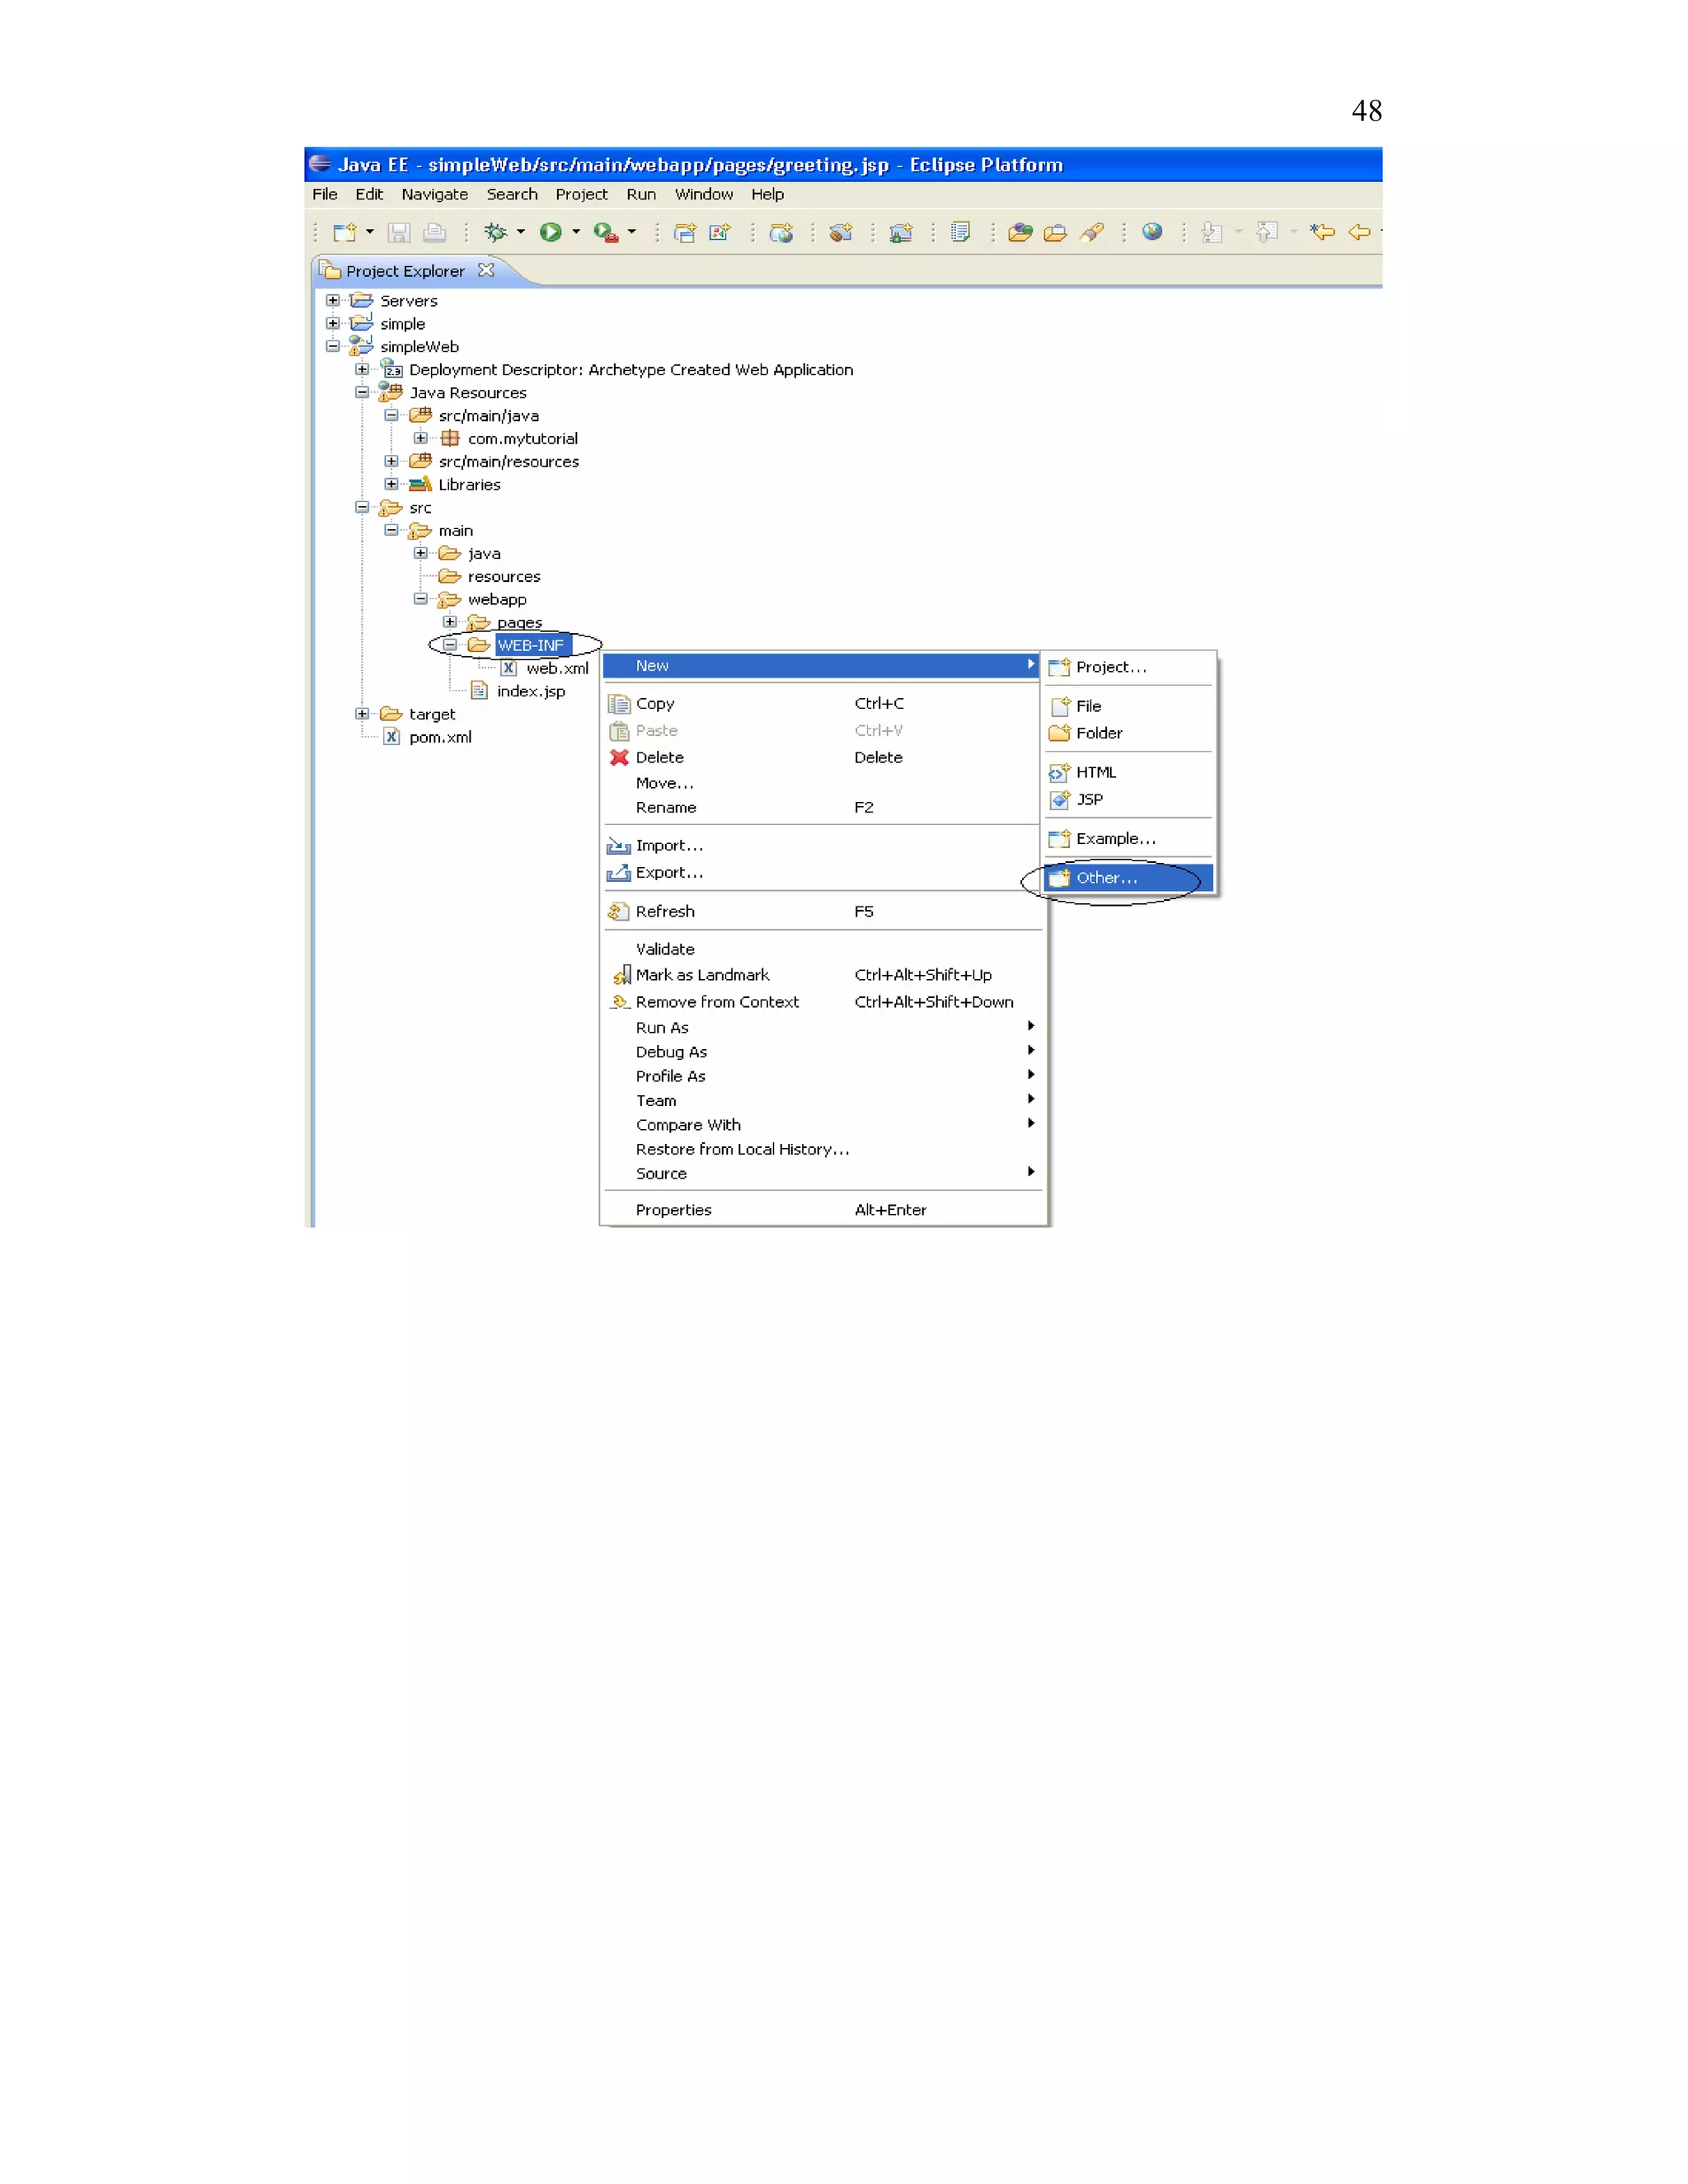Viewport: 1688px width, 2184px height.
Task: Click the globe web service wizard icon
Action: tap(781, 232)
